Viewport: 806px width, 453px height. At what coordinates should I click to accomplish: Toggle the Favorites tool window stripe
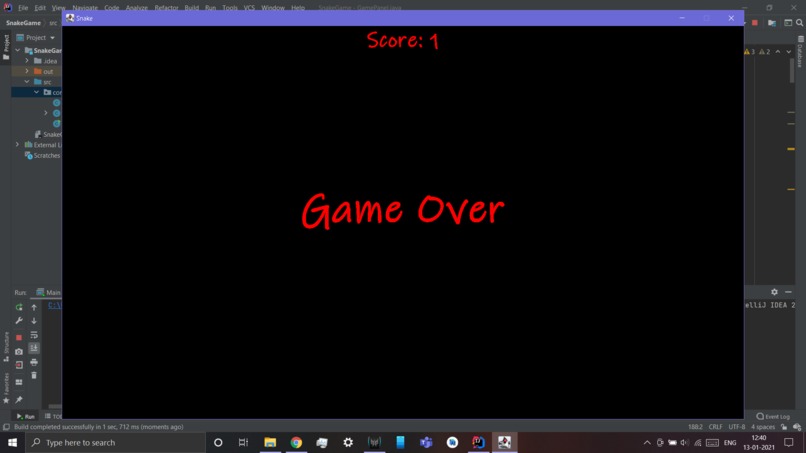coord(6,388)
